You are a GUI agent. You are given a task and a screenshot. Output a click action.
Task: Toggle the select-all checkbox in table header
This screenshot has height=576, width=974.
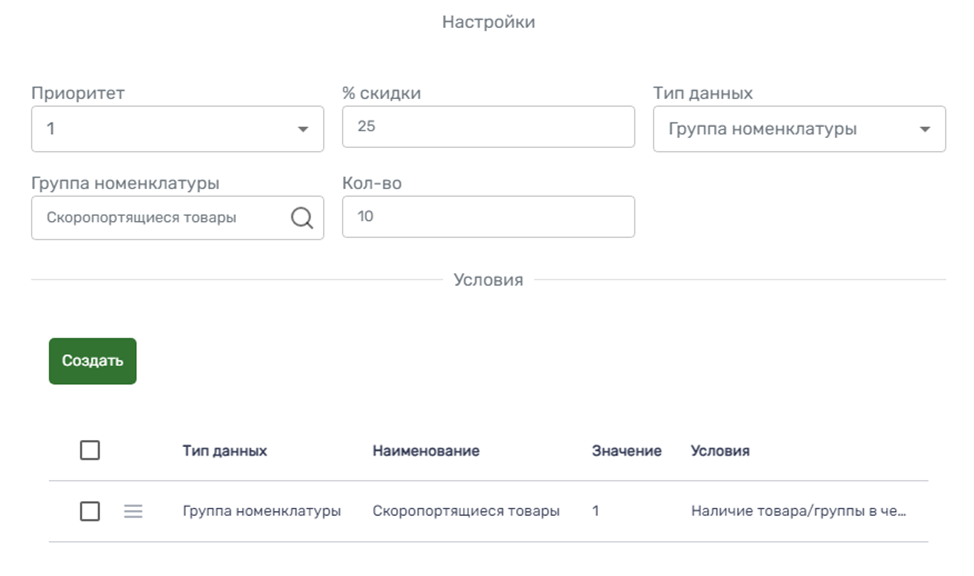pyautogui.click(x=90, y=451)
